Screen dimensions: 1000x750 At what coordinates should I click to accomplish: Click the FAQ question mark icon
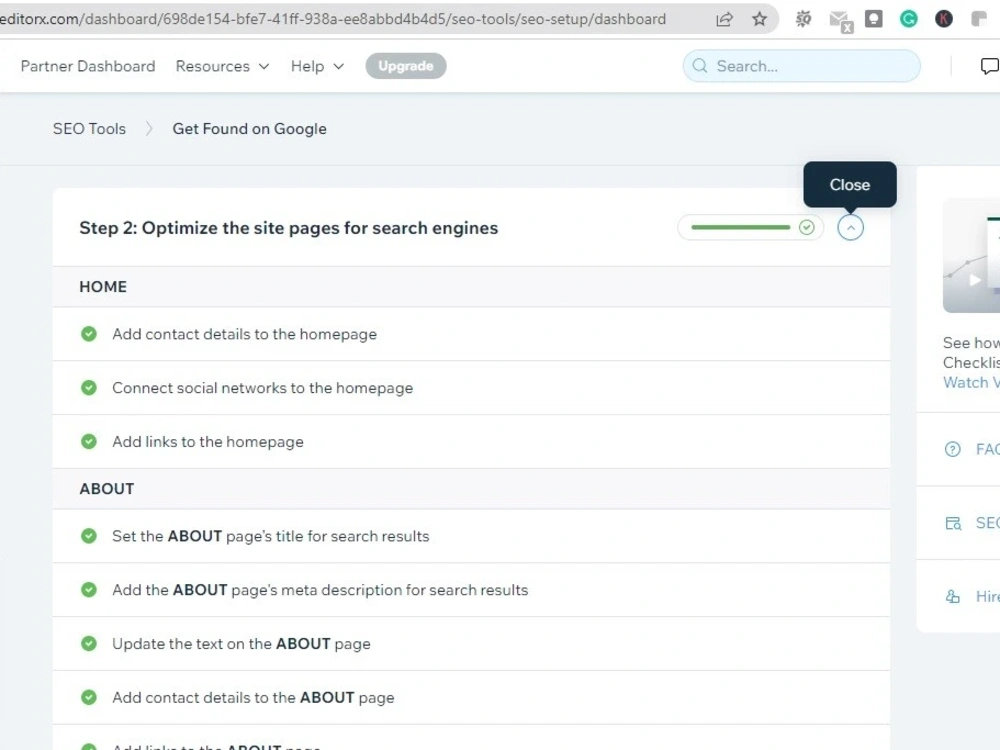(952, 449)
